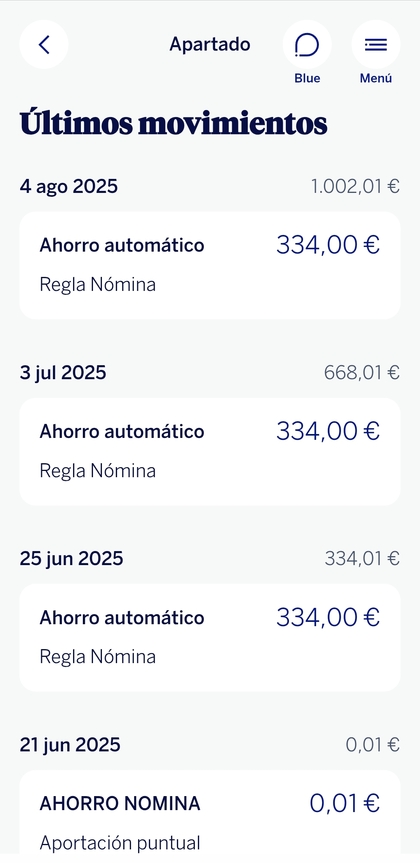Select the 4 ago 2025 date header

(x=69, y=187)
